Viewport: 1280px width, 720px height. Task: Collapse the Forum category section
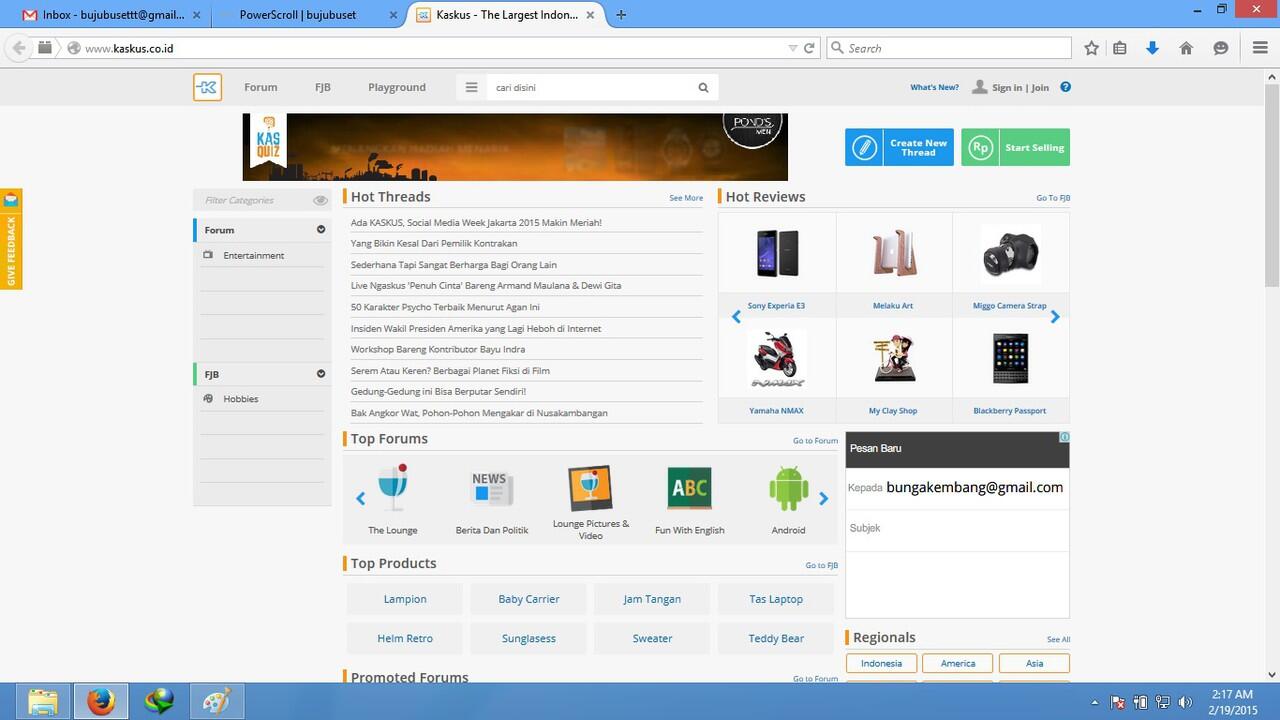(x=321, y=230)
